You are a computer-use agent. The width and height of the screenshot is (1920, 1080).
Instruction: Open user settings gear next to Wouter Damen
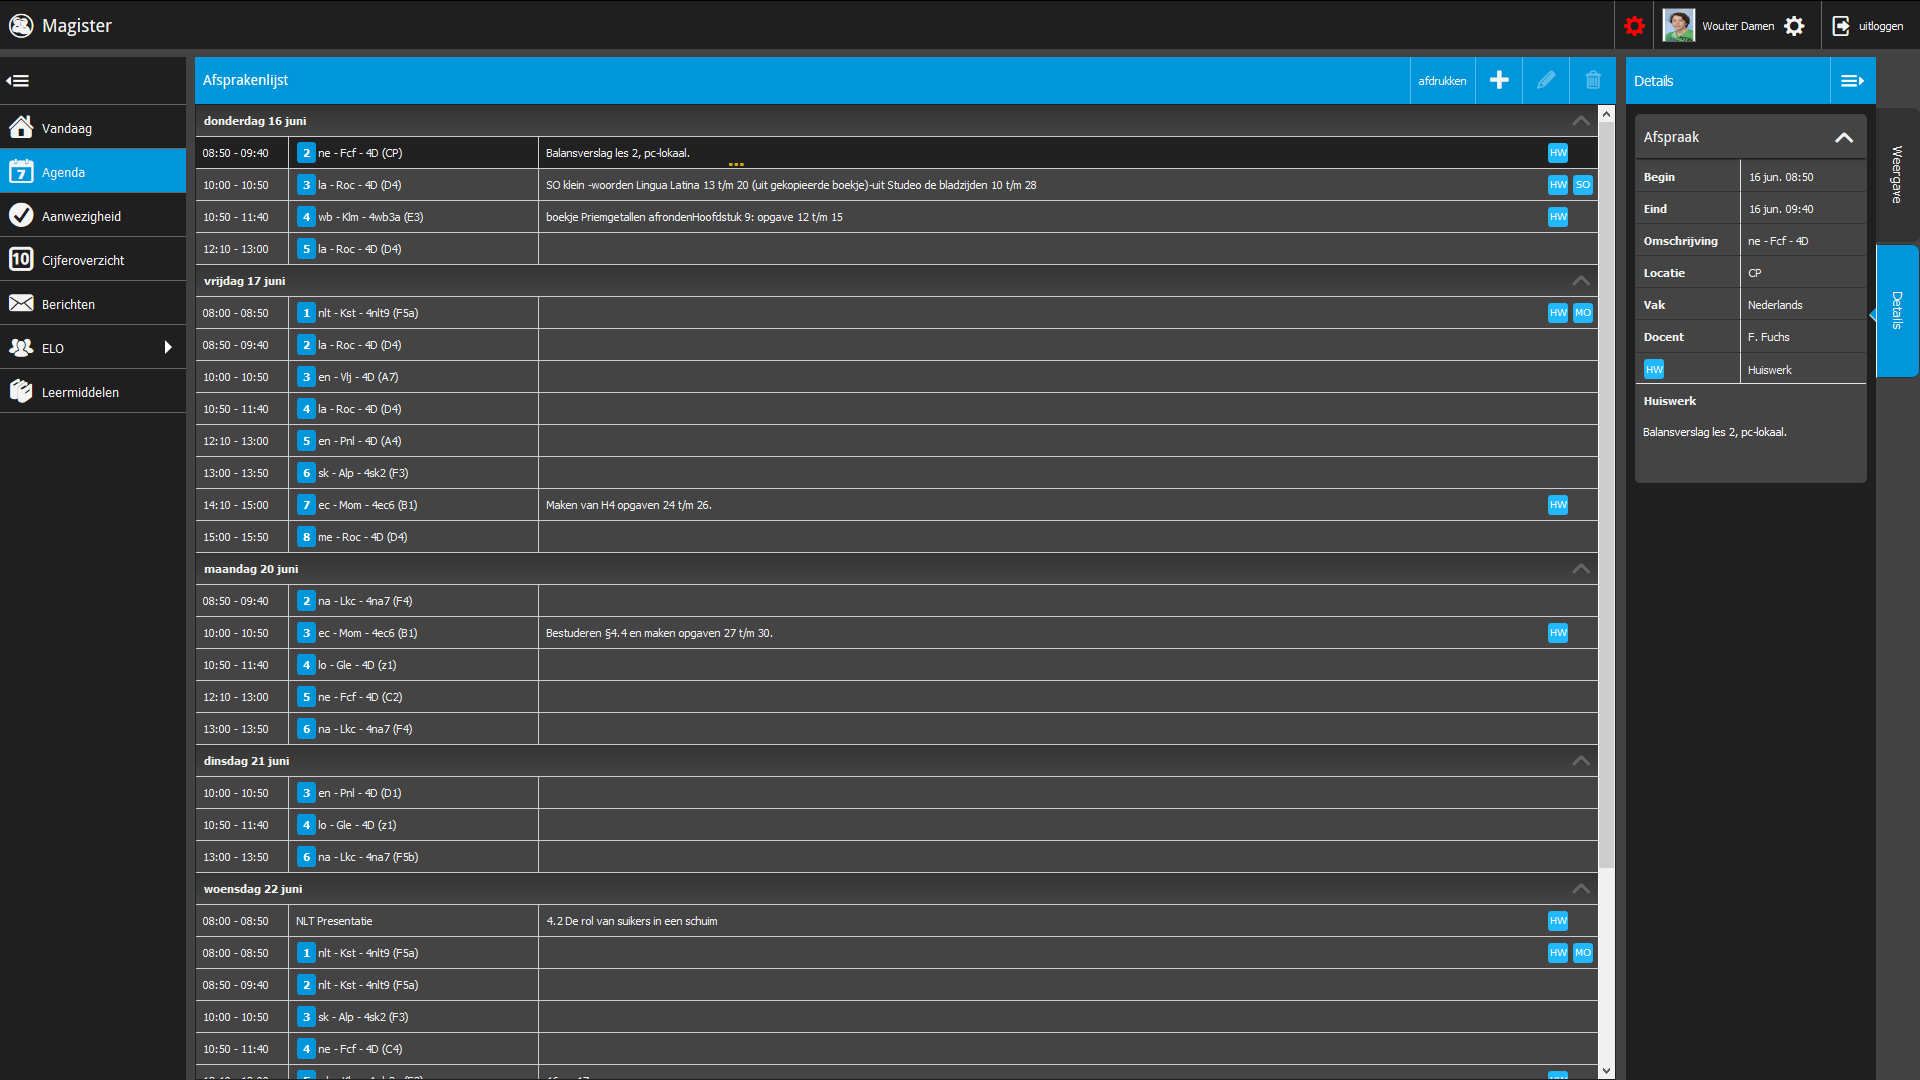tap(1795, 26)
